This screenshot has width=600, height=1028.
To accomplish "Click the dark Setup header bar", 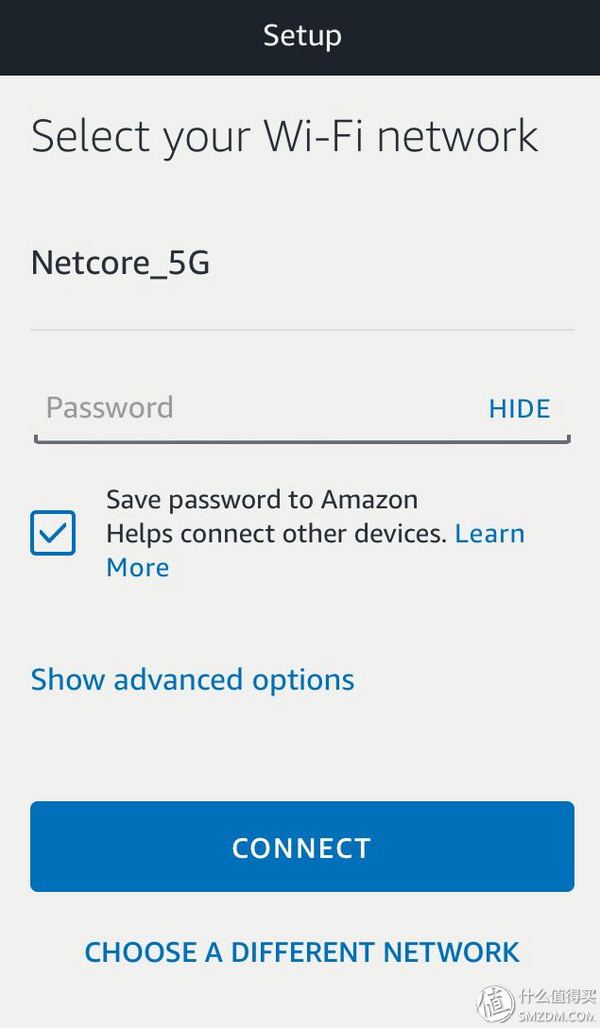I will point(300,37).
